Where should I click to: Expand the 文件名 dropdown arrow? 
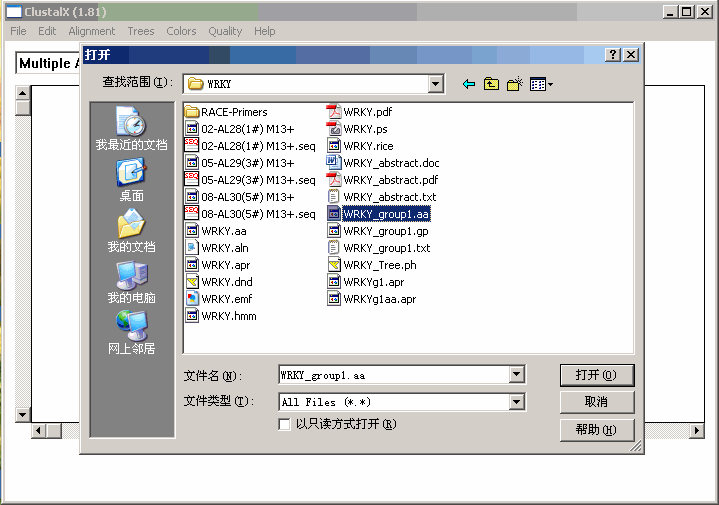[517, 374]
